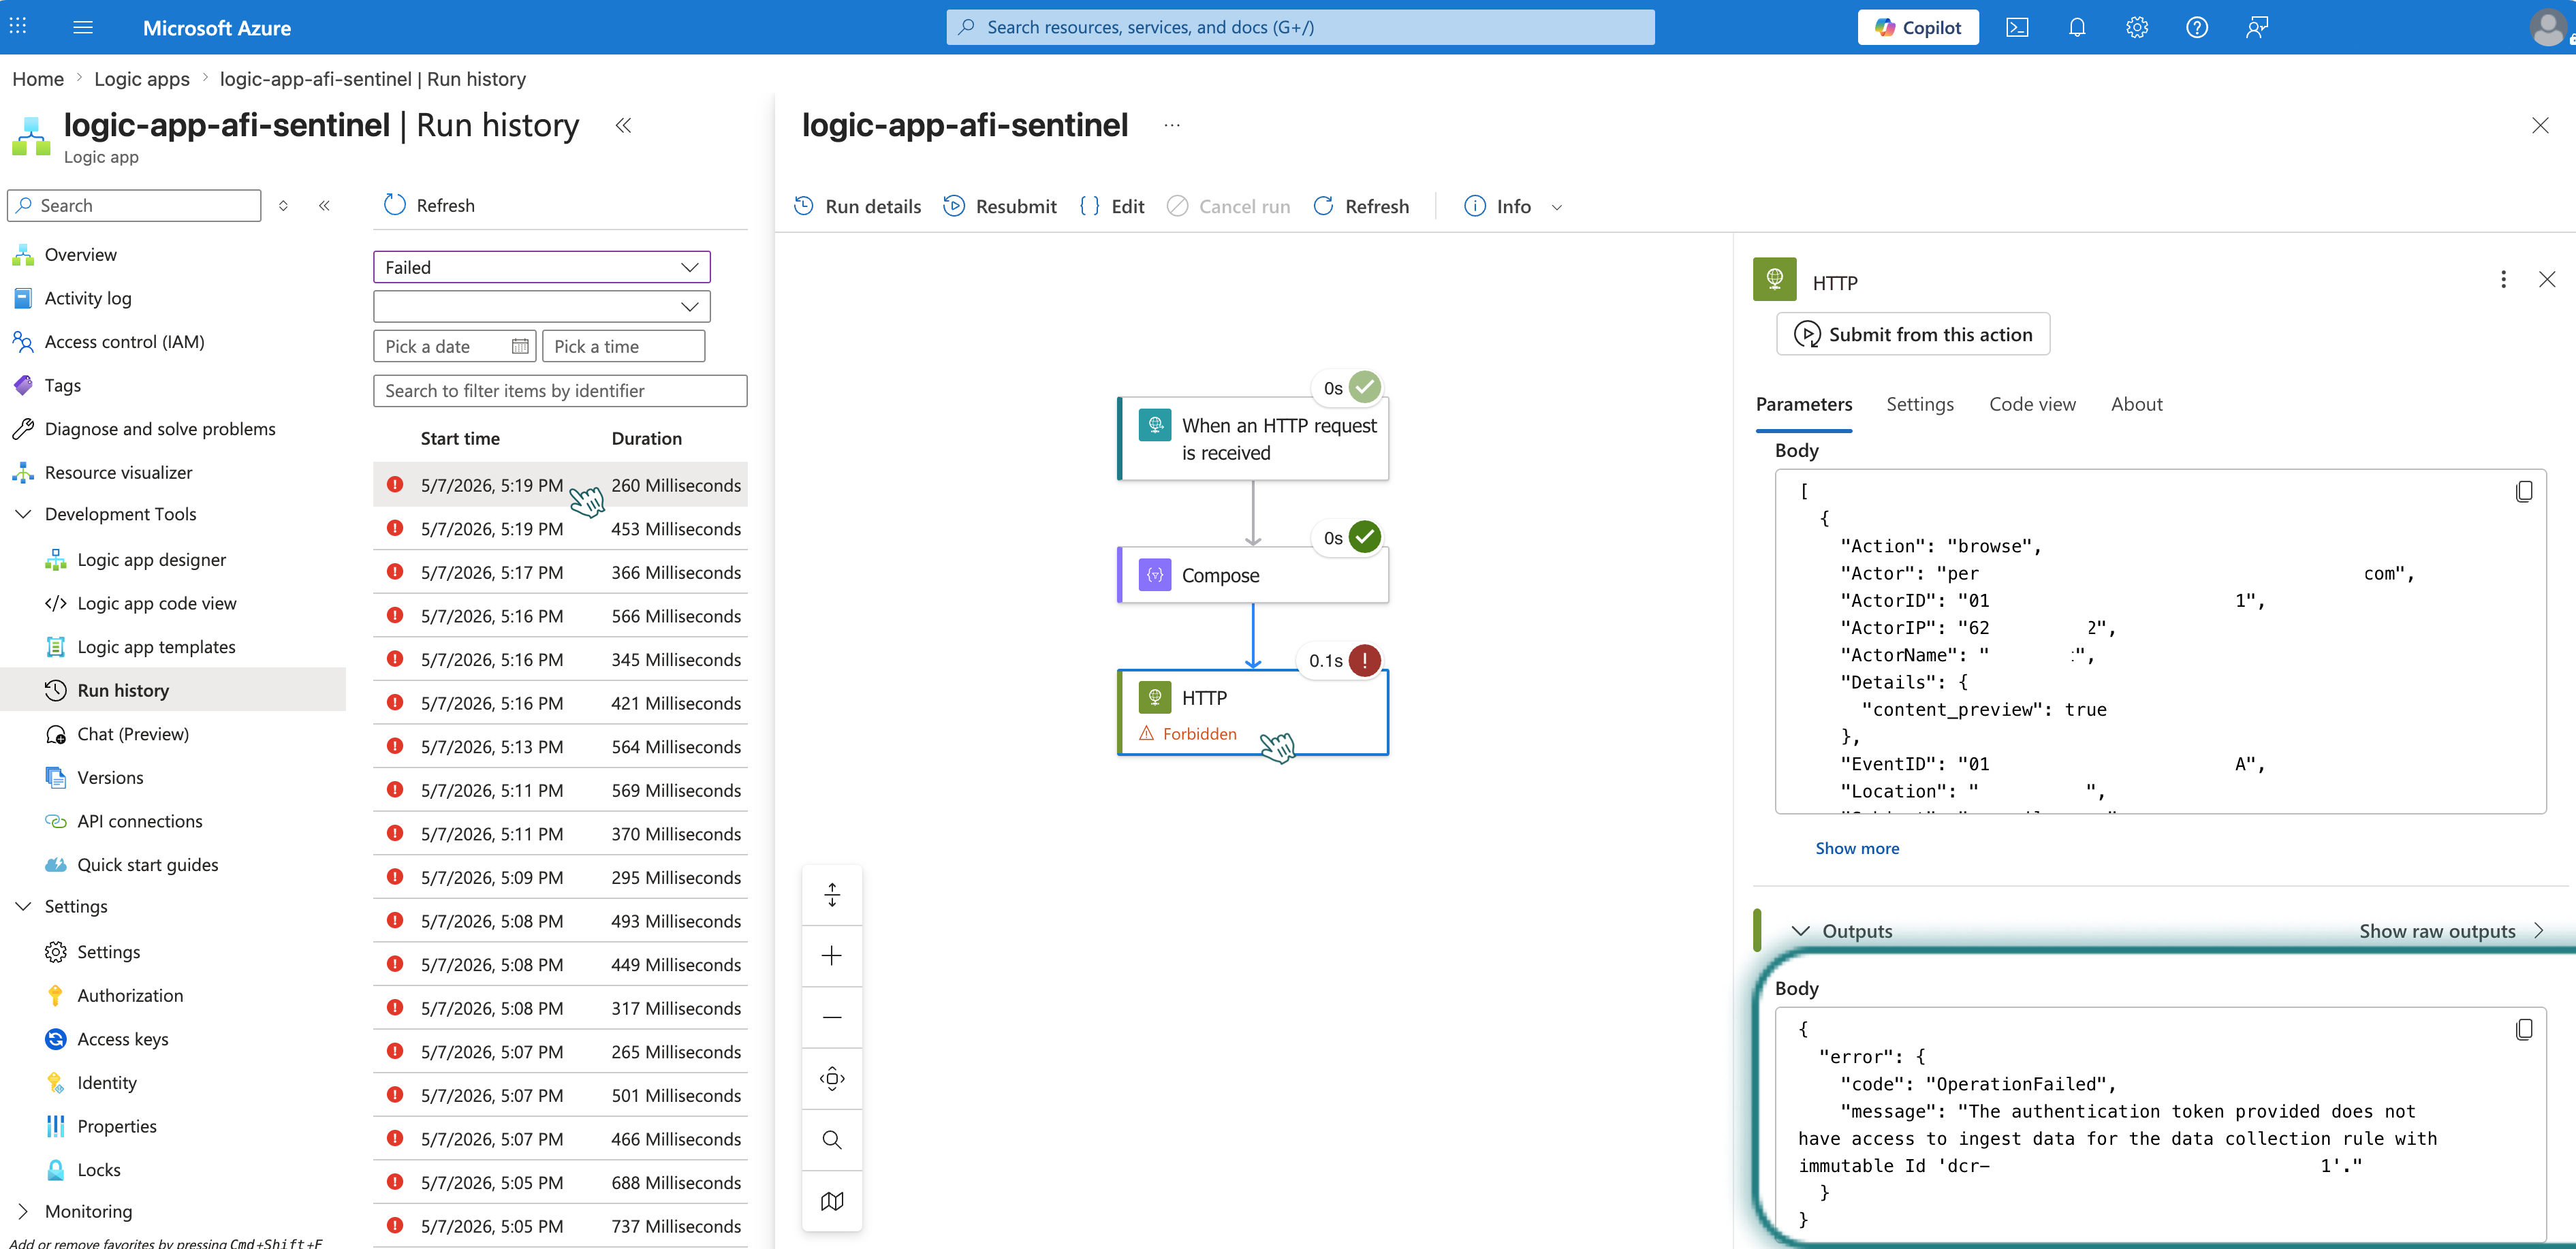This screenshot has width=2576, height=1249.
Task: Open API connections
Action: [x=139, y=821]
